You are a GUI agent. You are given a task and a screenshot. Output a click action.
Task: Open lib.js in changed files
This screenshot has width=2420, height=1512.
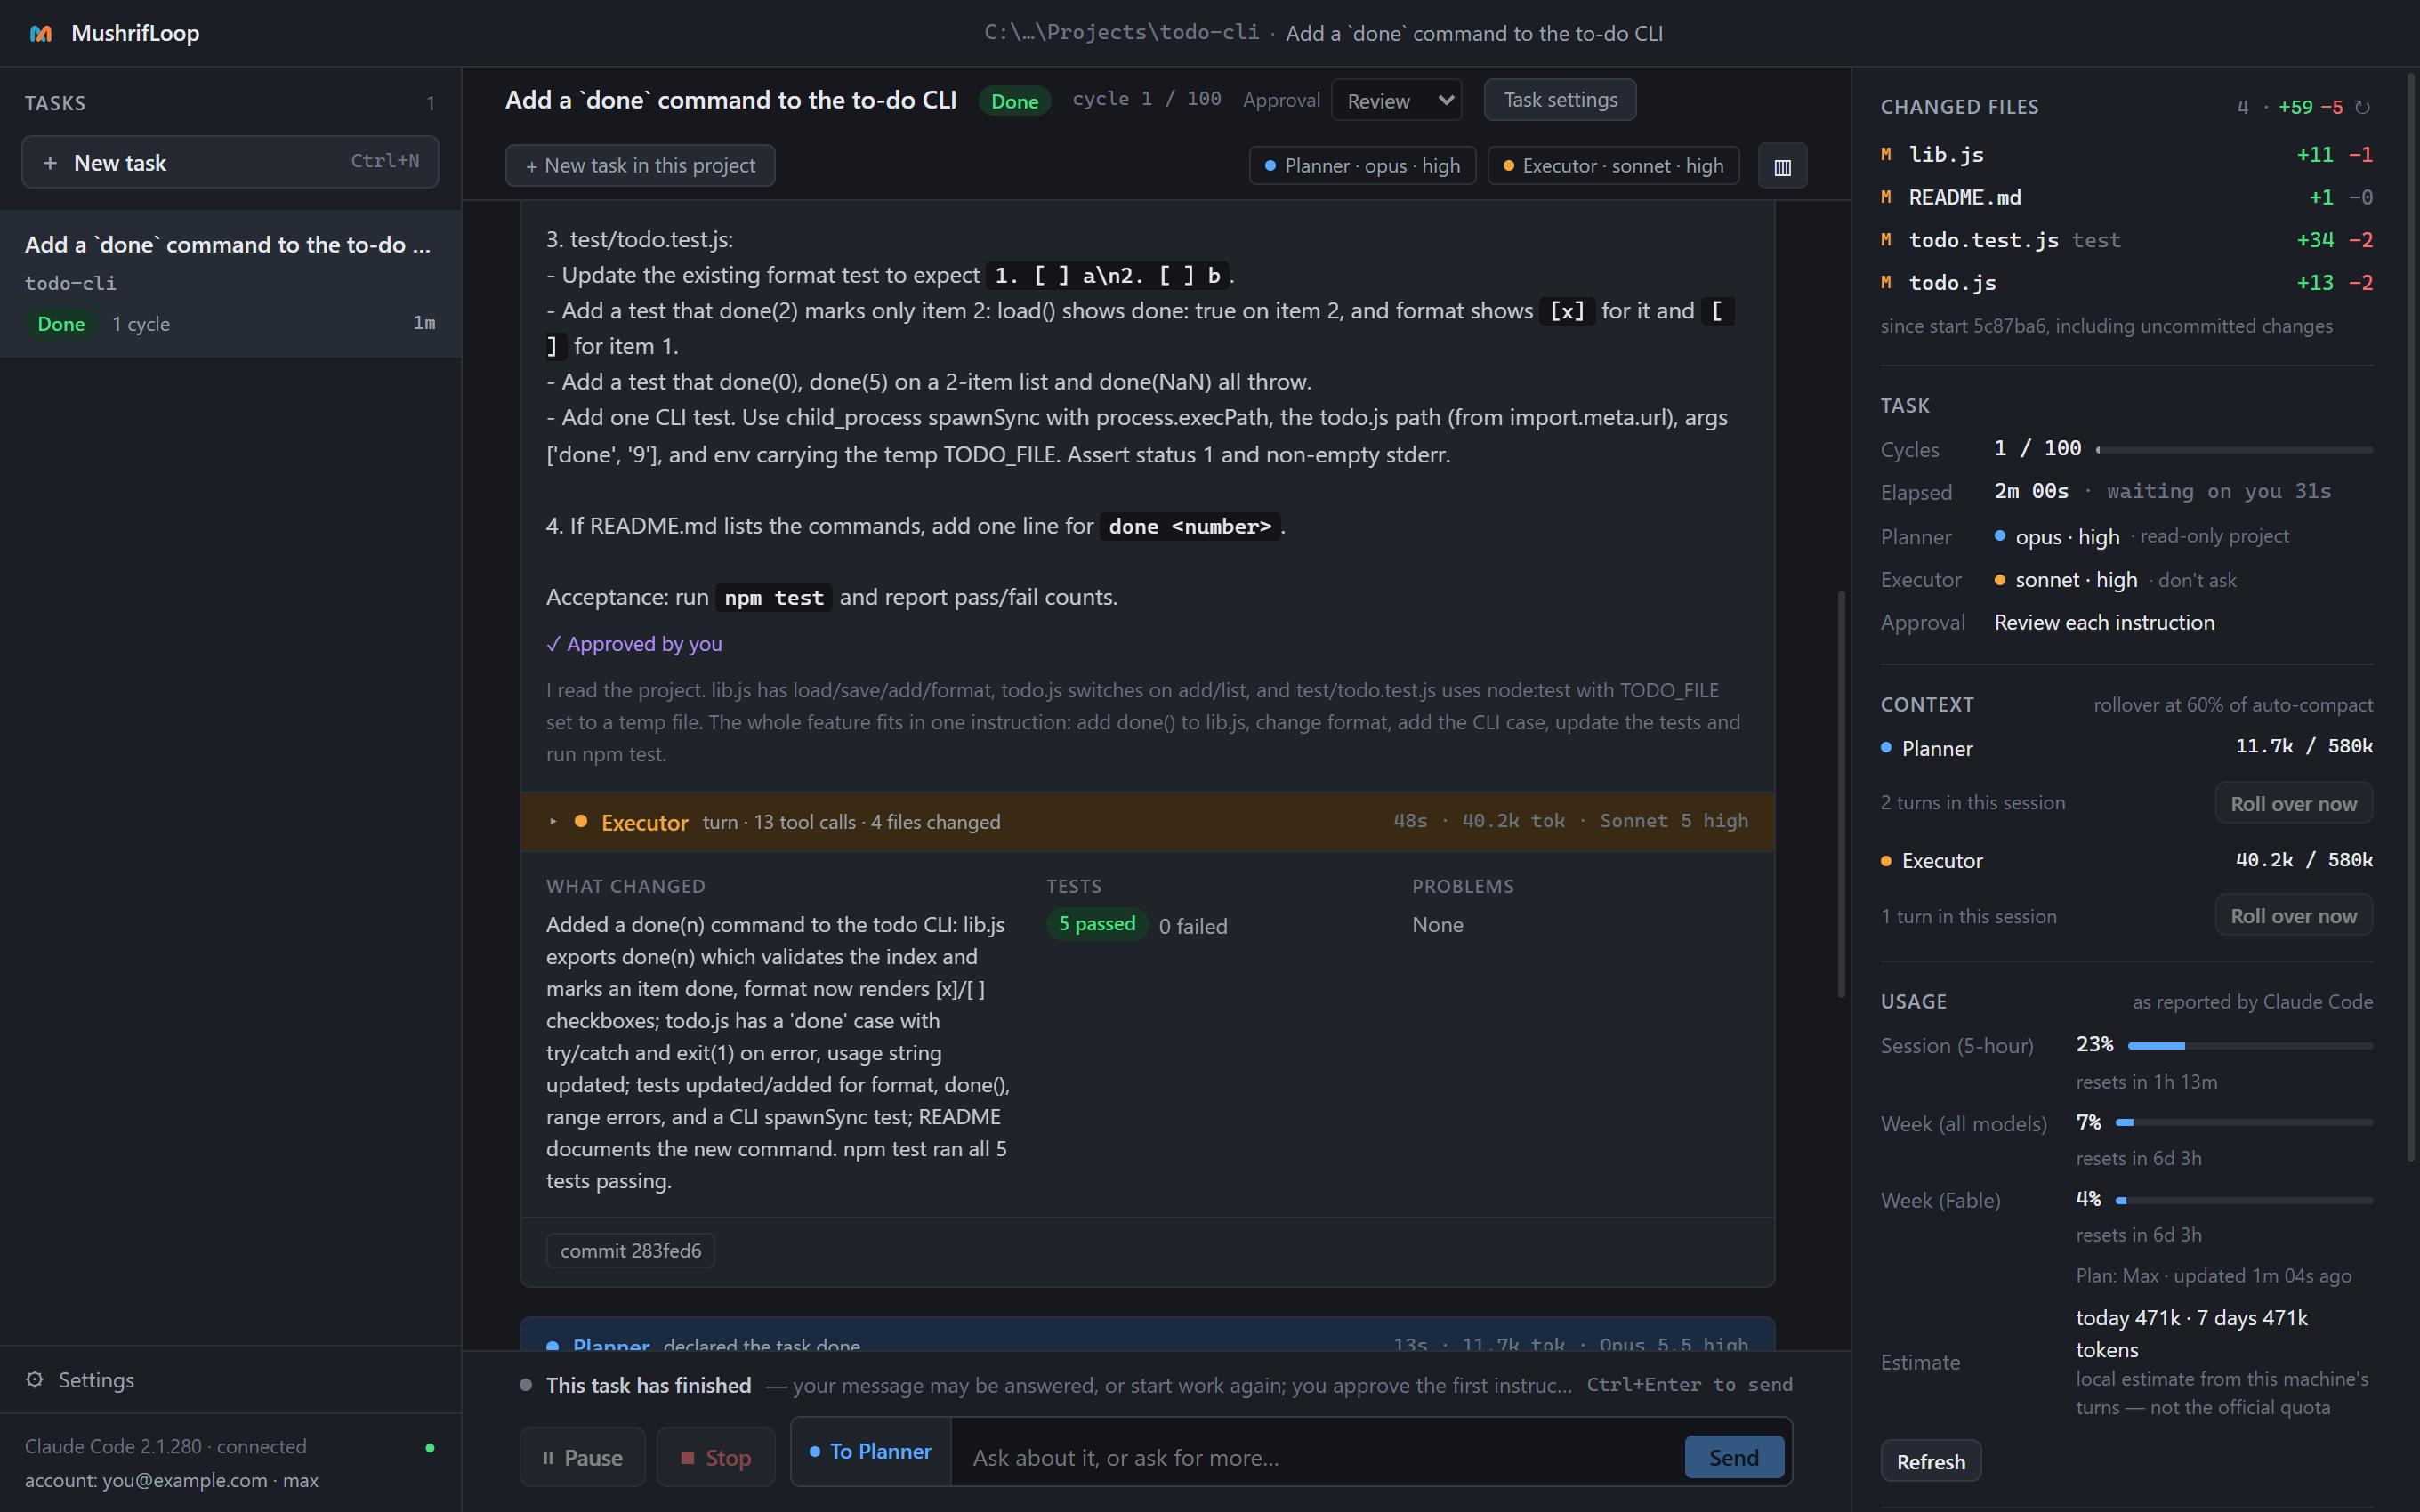2126,155
